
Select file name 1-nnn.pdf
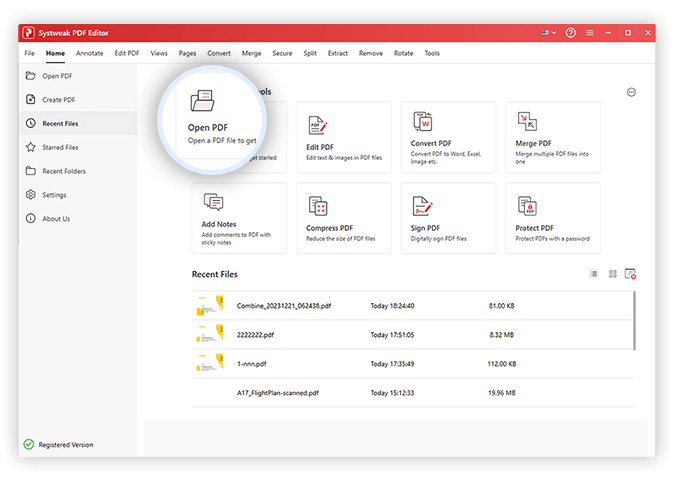pyautogui.click(x=251, y=364)
